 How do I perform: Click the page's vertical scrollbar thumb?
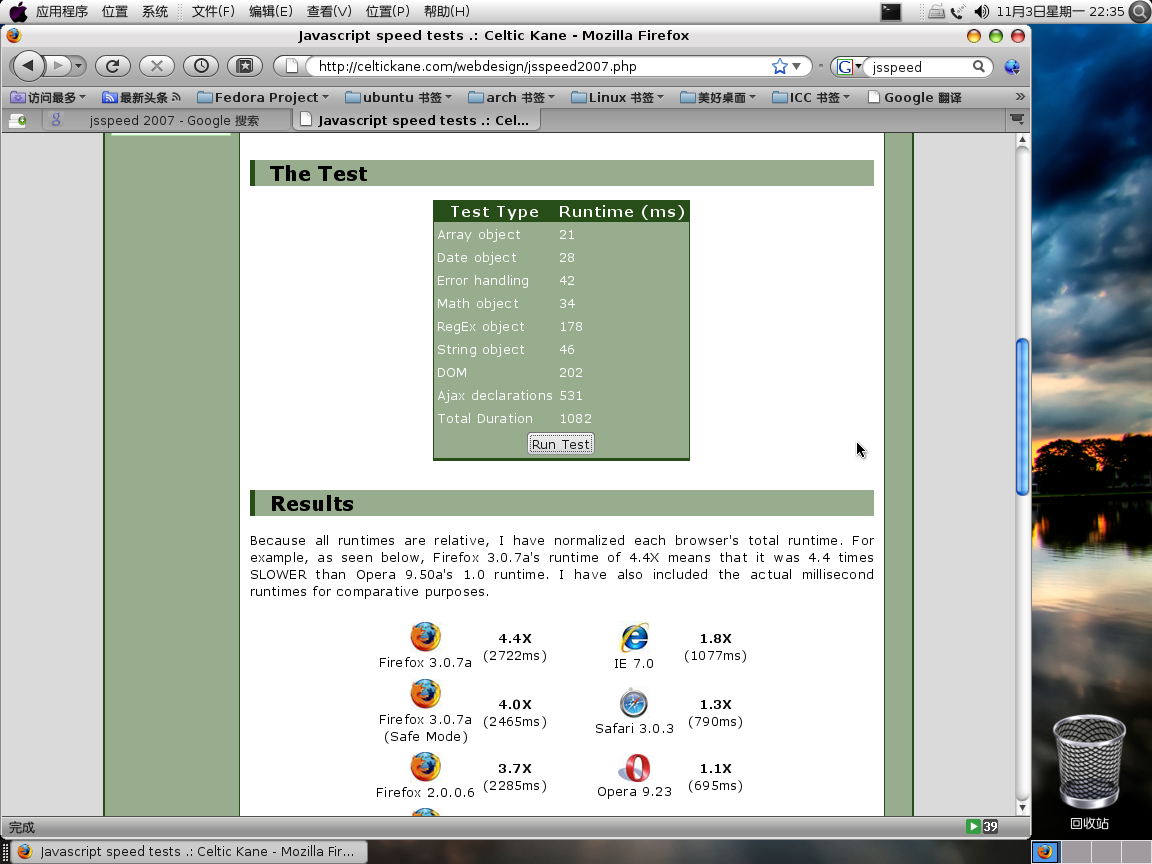(x=1022, y=417)
